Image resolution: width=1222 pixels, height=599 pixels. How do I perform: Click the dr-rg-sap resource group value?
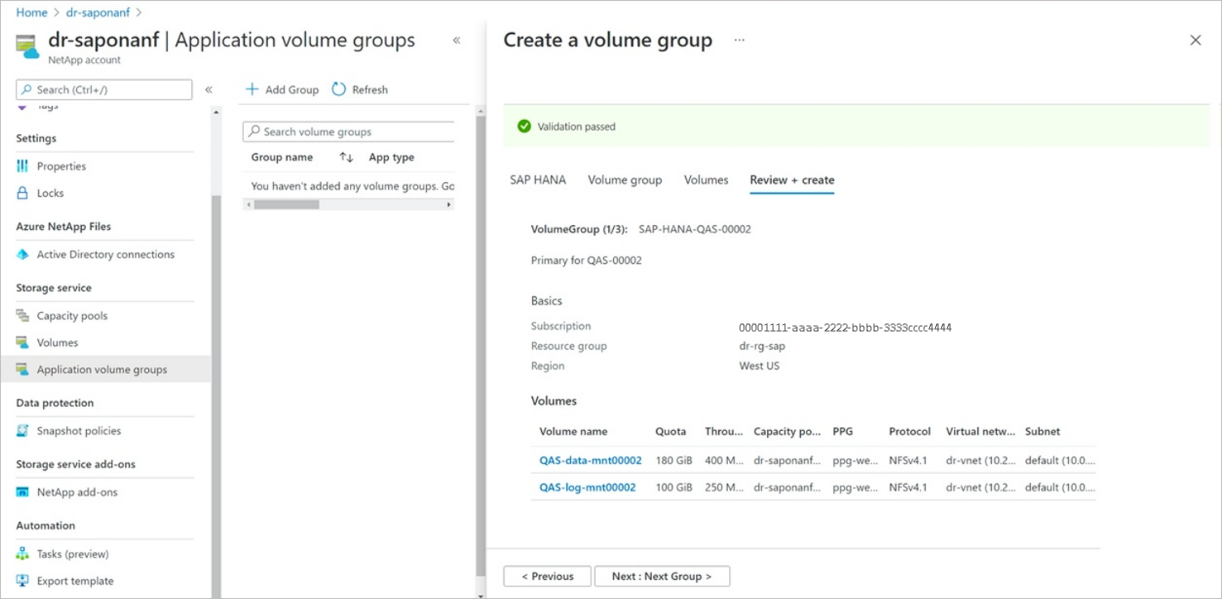point(762,346)
